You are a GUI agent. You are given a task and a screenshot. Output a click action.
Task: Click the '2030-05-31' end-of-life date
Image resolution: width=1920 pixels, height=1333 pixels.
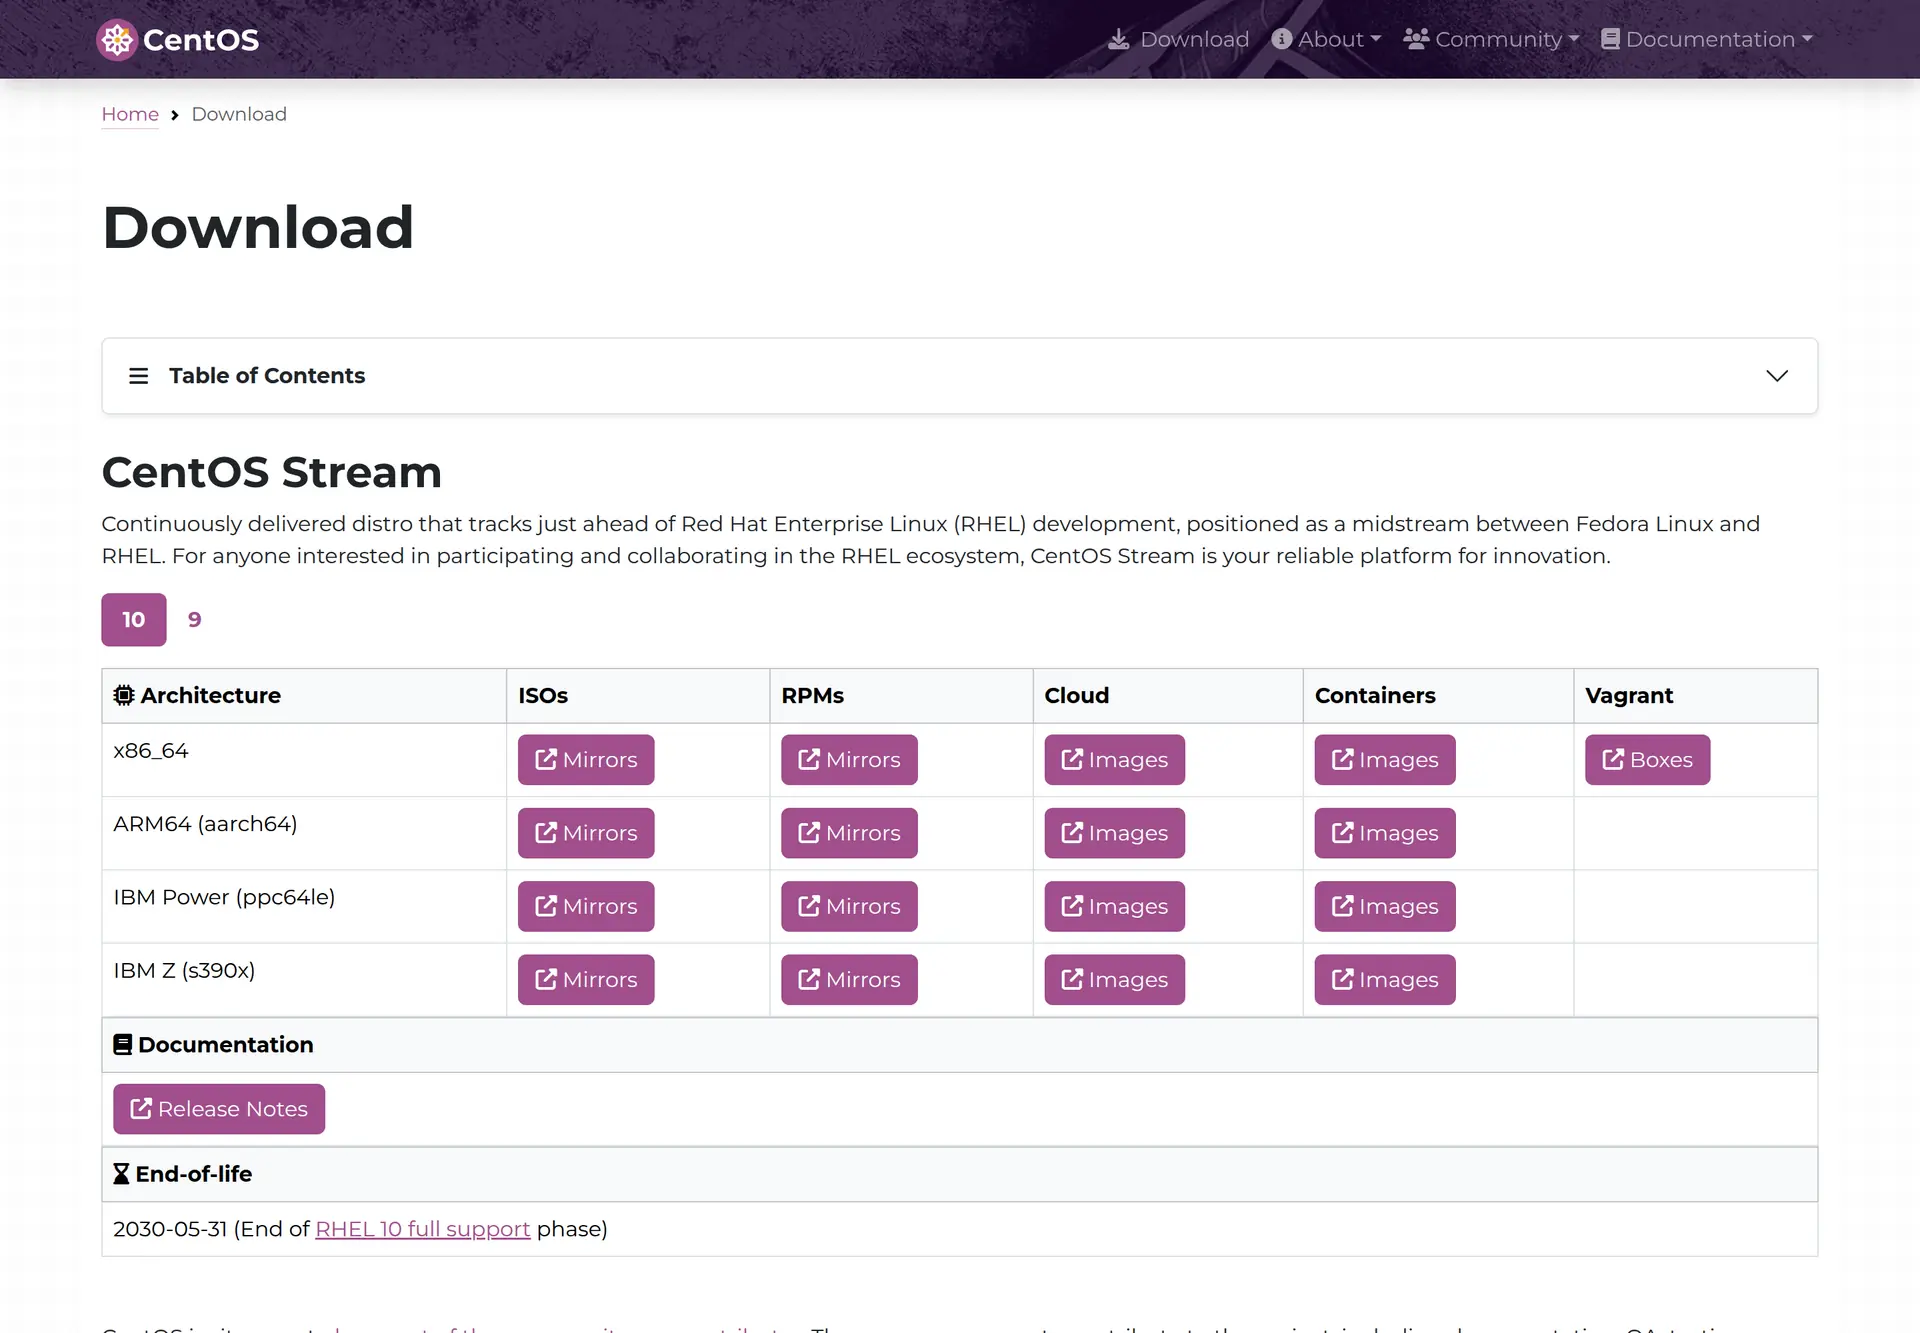coord(170,1229)
